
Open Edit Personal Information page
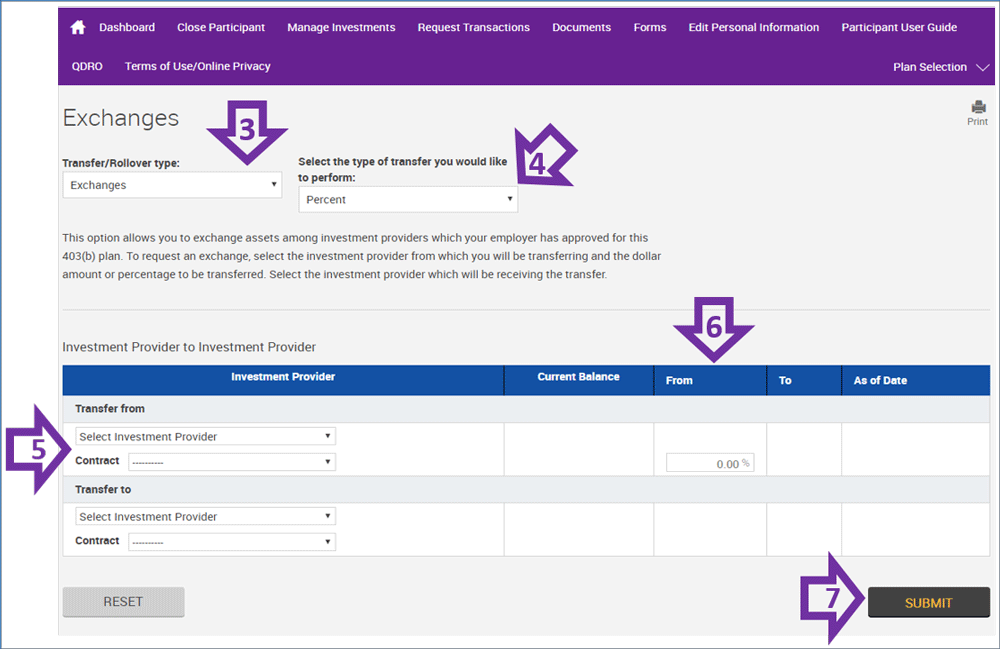coord(754,28)
